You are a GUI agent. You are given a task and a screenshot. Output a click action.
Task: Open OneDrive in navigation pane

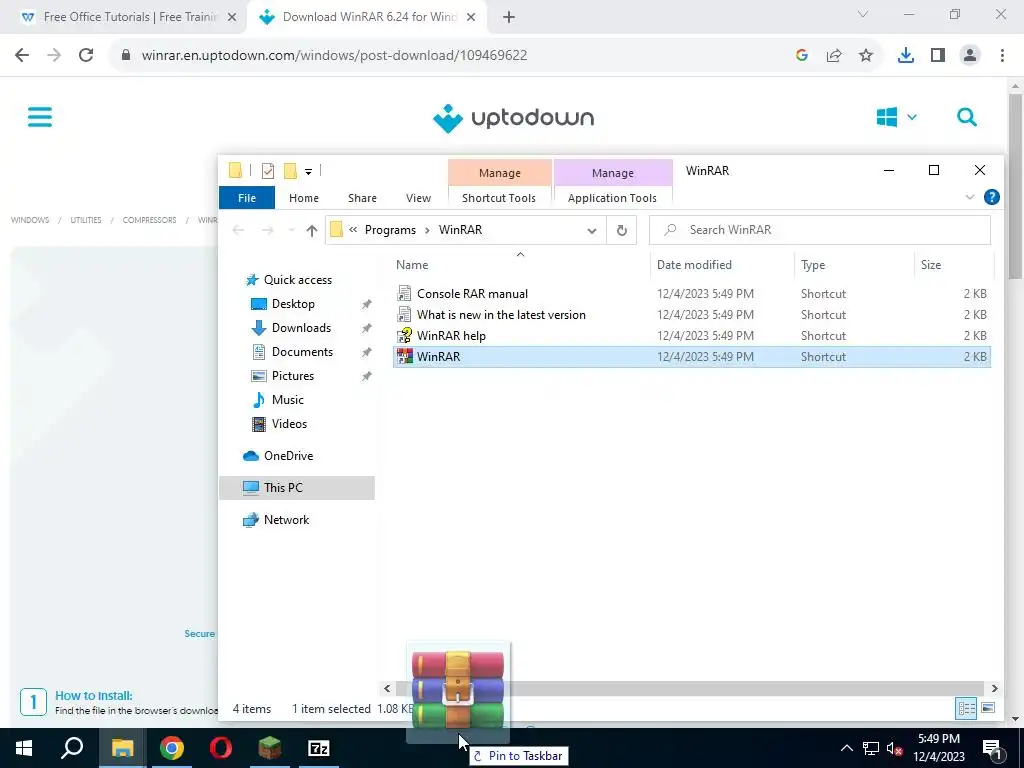288,456
